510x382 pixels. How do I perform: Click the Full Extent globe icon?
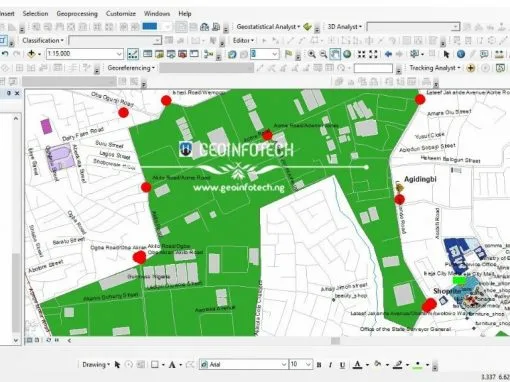click(x=347, y=54)
